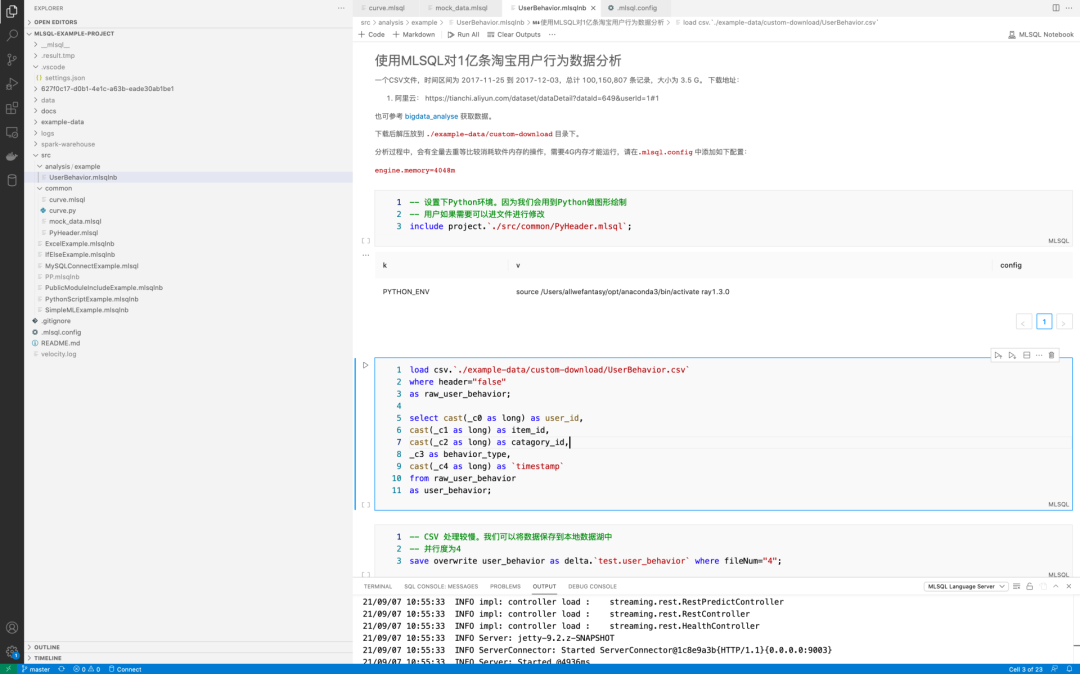The width and height of the screenshot is (1080, 674).
Task: Open the SQL CONSOLE: MESSAGES tab
Action: 441,587
